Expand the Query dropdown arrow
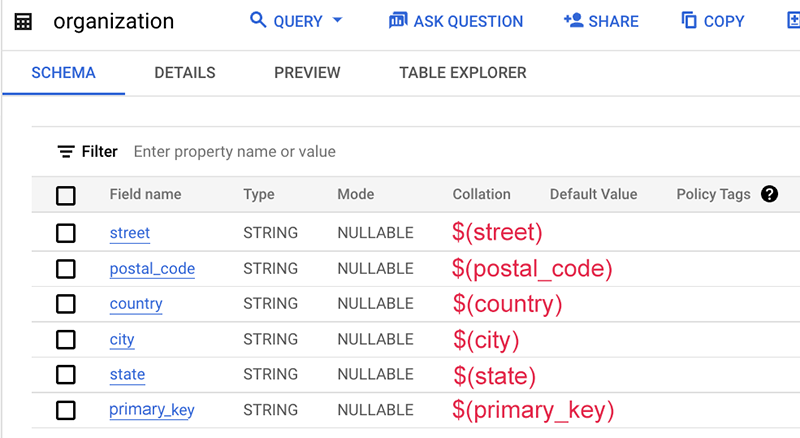 (x=337, y=20)
